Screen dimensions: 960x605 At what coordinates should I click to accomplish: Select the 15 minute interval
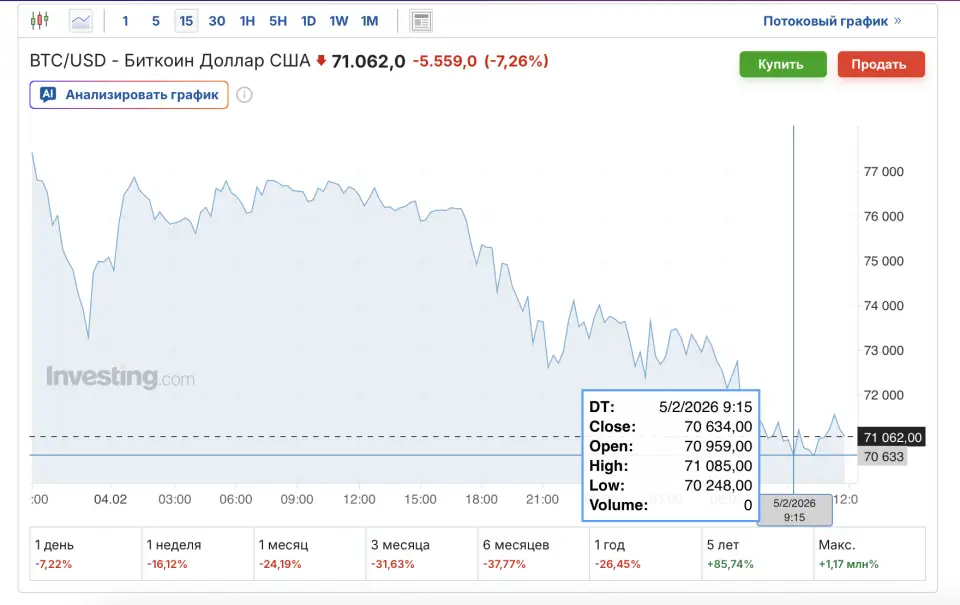(x=185, y=21)
